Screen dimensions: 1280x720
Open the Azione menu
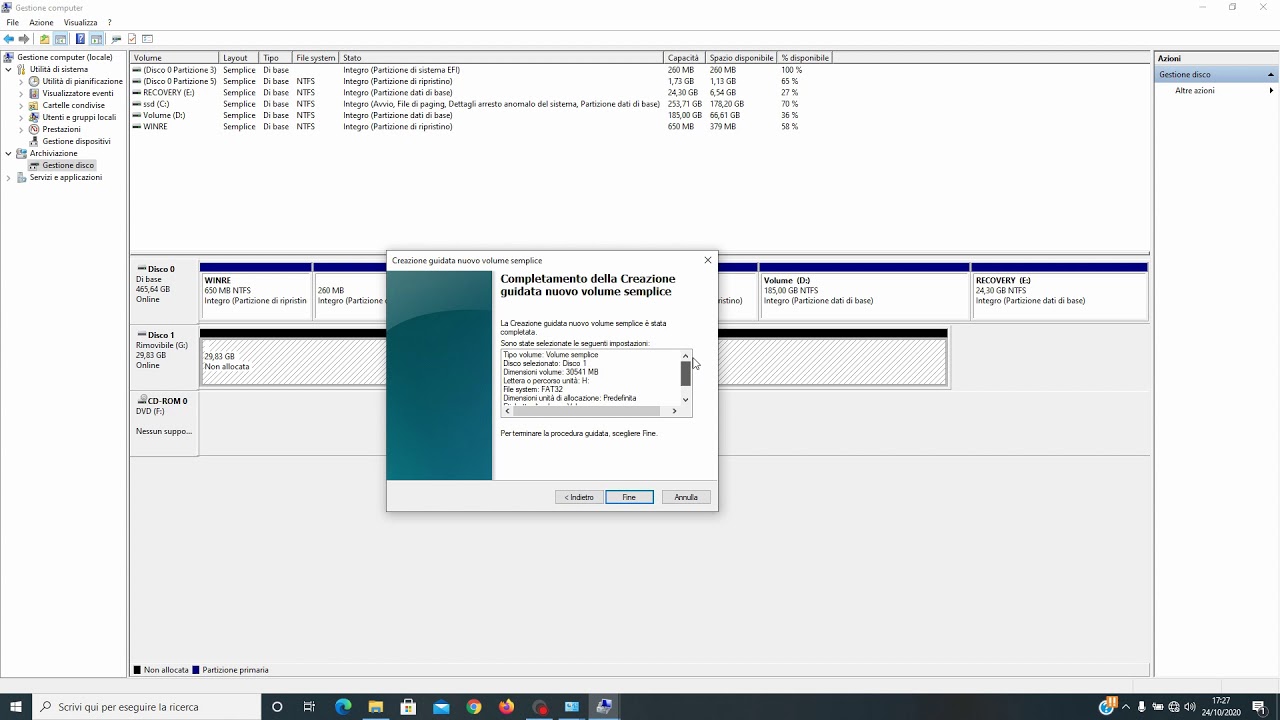coord(41,22)
